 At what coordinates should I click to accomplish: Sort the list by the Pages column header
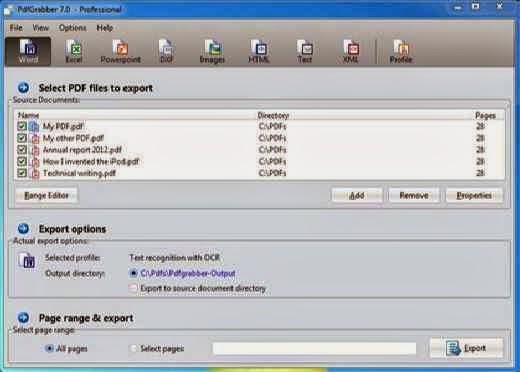pos(485,115)
